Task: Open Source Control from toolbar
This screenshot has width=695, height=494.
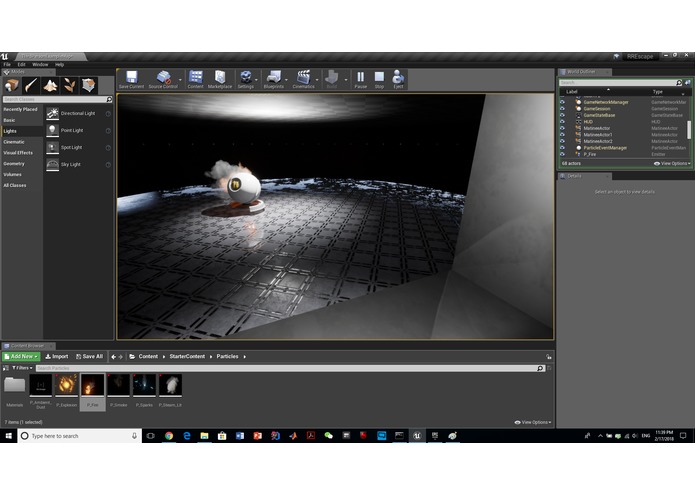Action: 163,80
